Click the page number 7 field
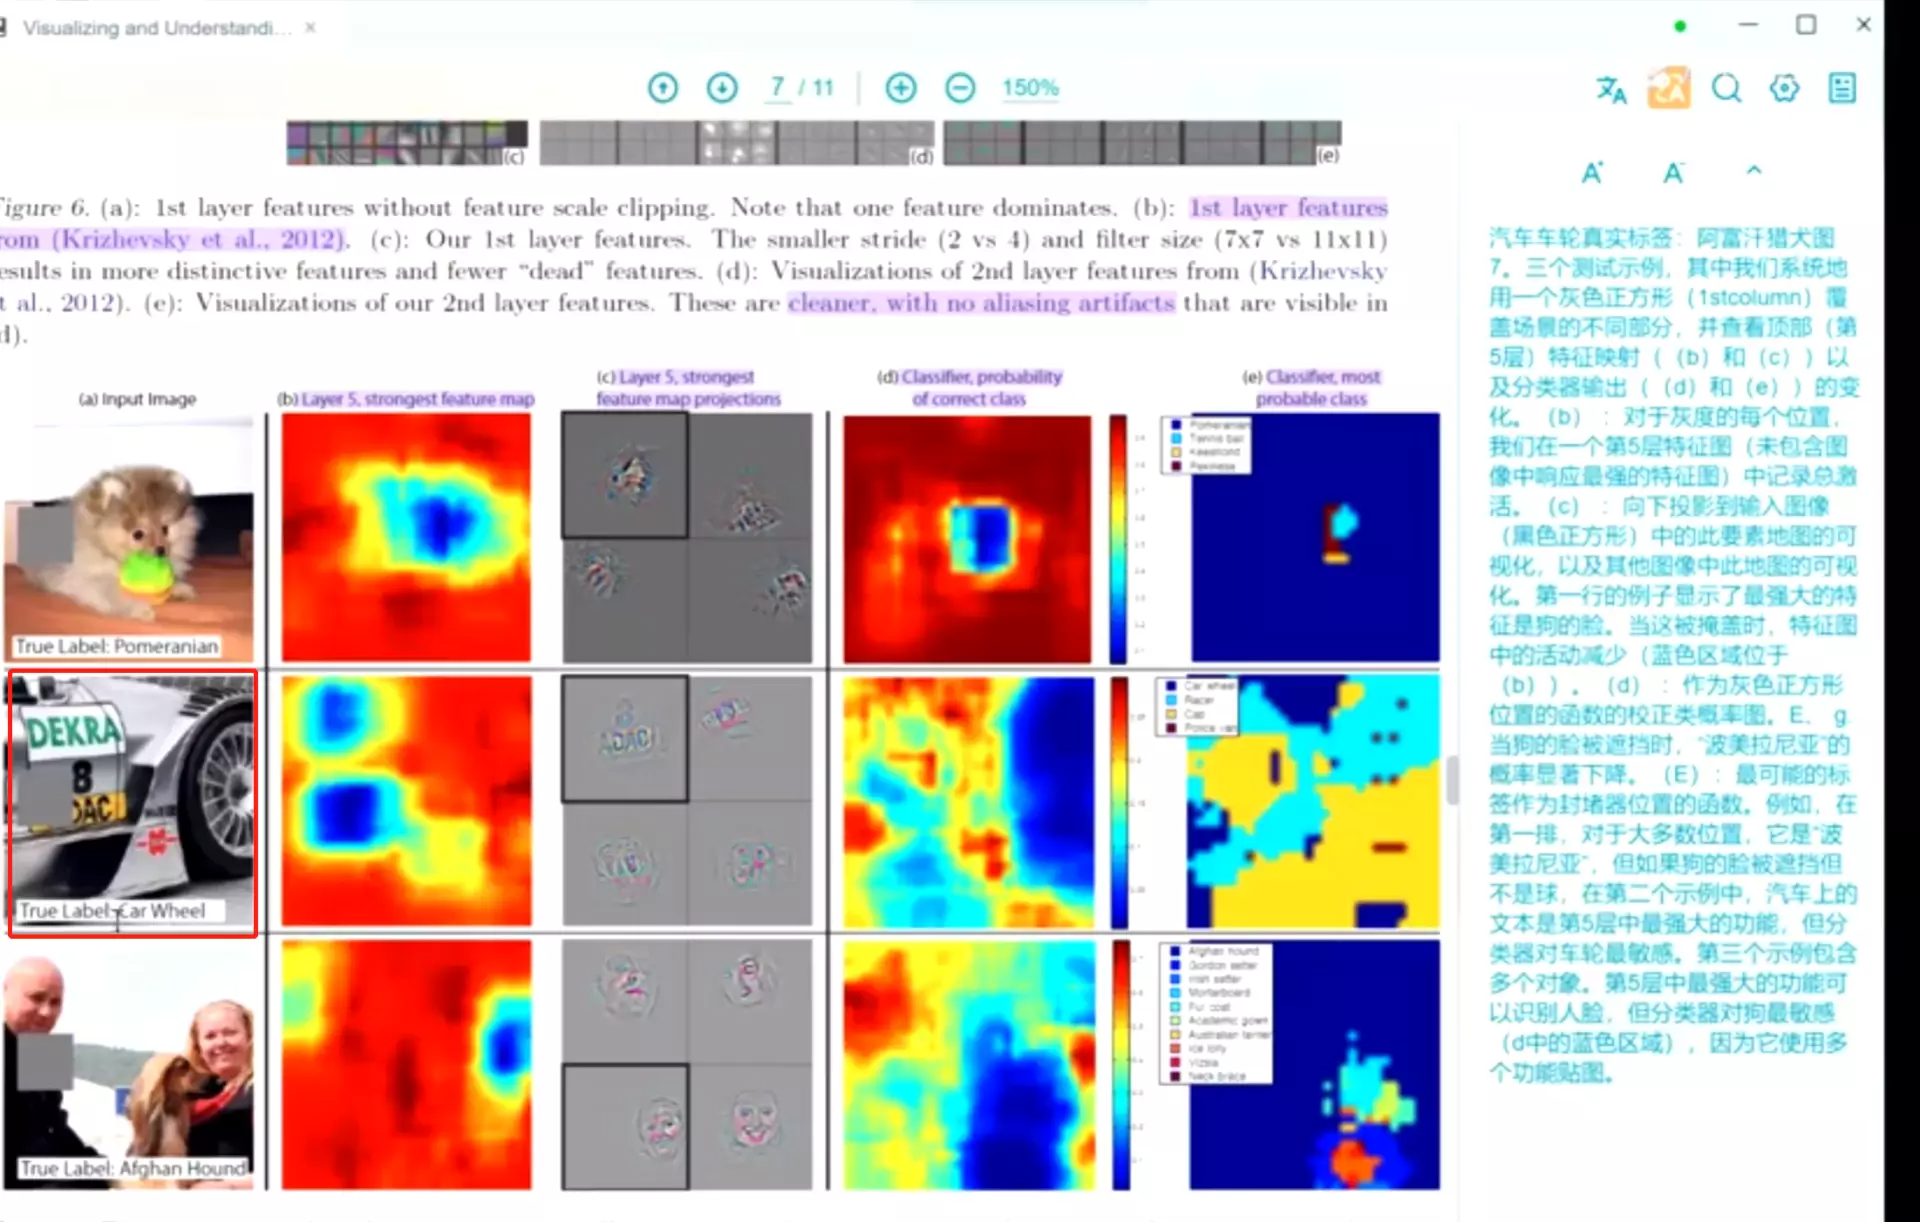The image size is (1920, 1222). pyautogui.click(x=777, y=88)
